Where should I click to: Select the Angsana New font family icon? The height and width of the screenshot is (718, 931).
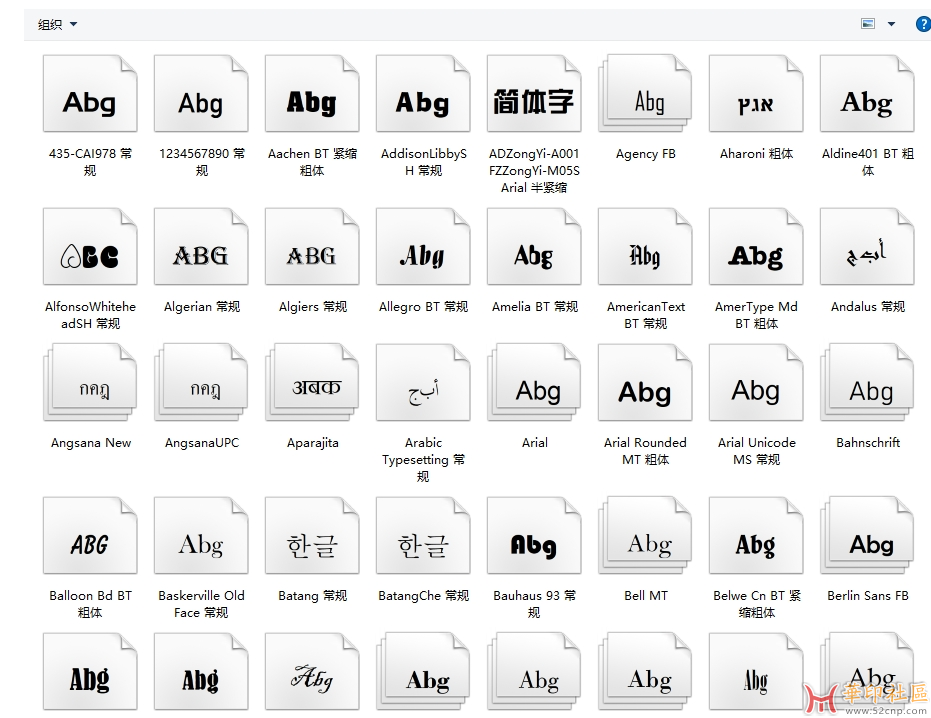(x=90, y=382)
